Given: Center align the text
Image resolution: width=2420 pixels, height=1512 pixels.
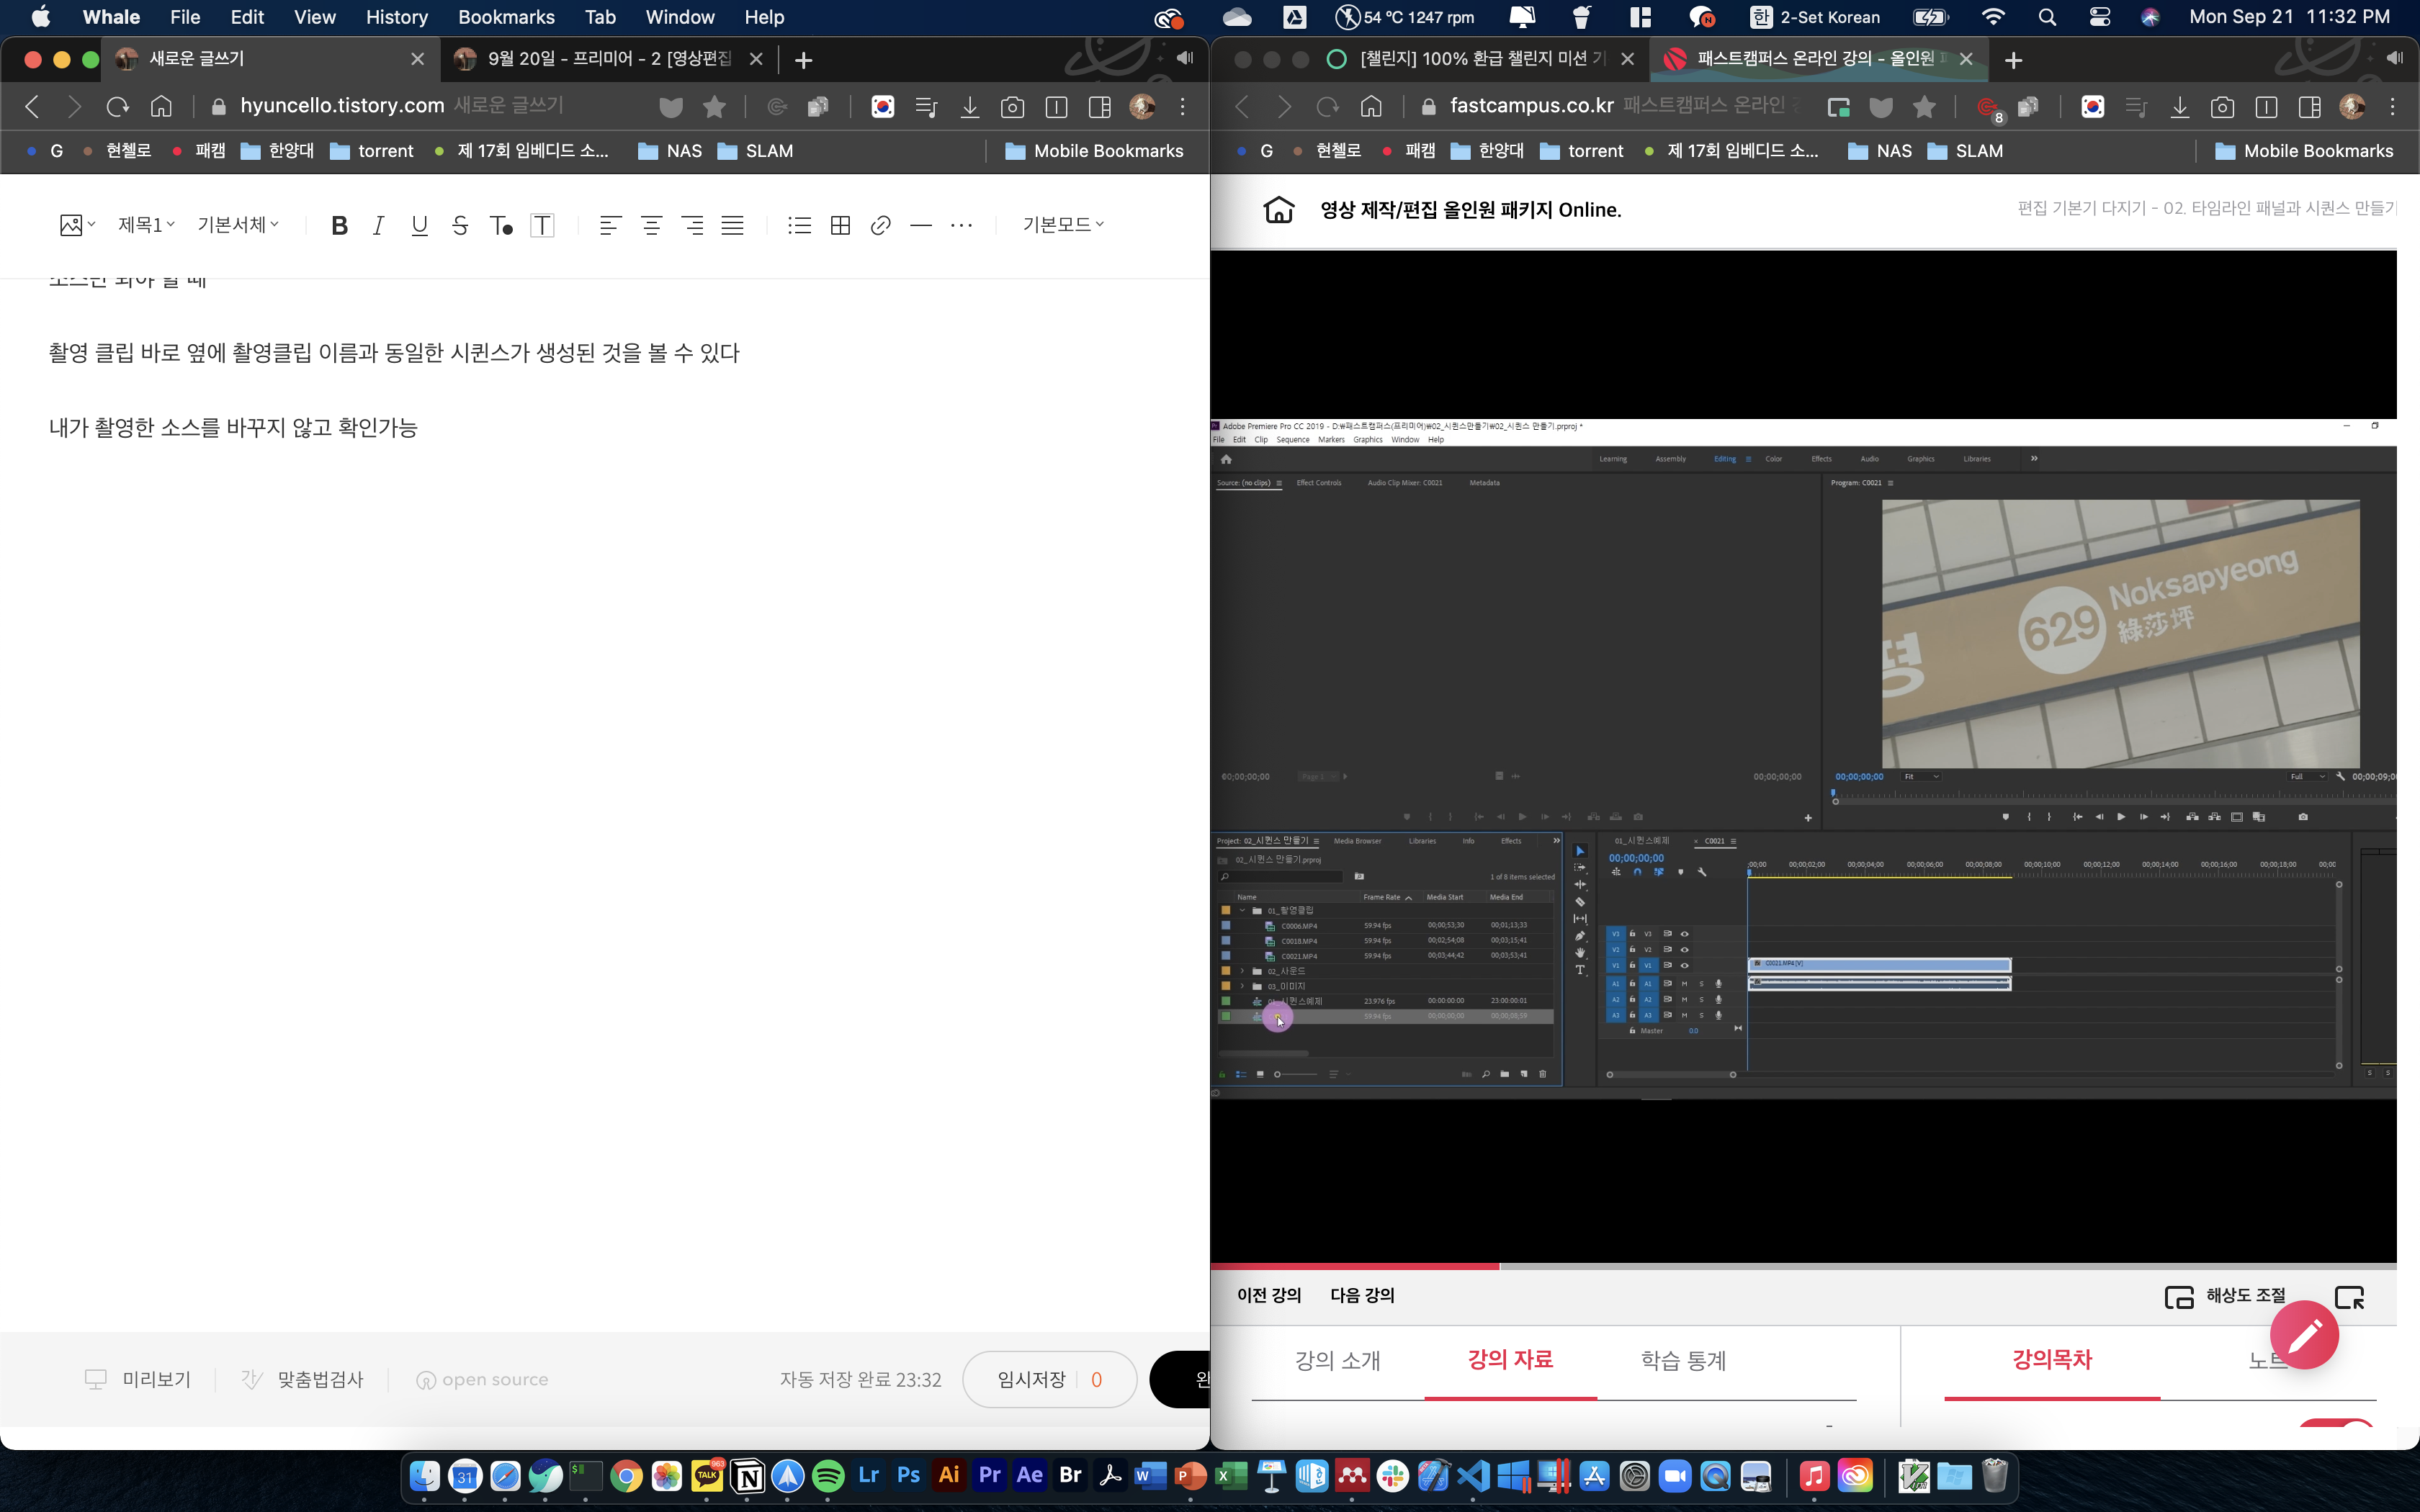Looking at the screenshot, I should [651, 225].
